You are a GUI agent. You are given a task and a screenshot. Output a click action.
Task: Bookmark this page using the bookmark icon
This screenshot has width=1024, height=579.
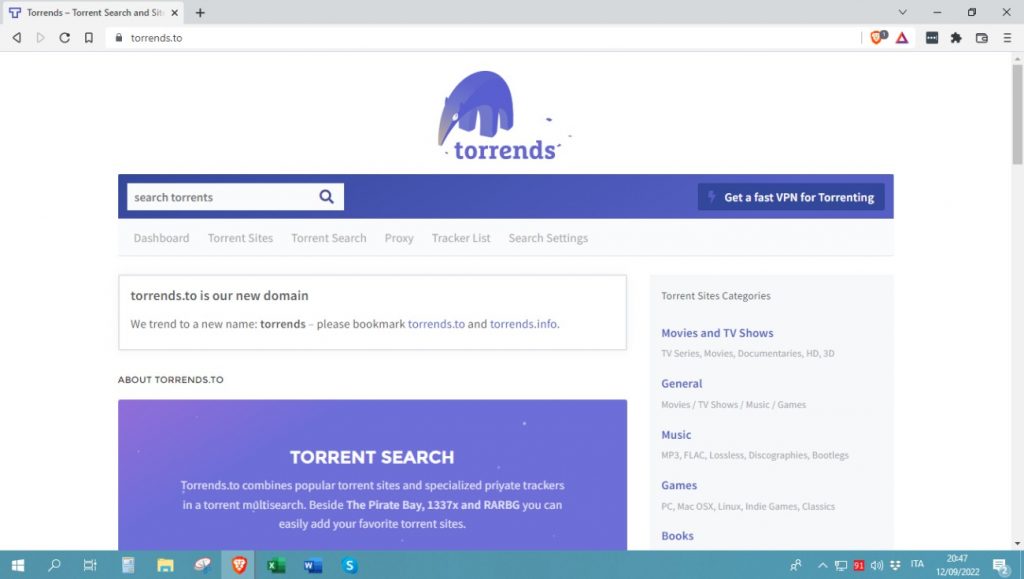89,38
